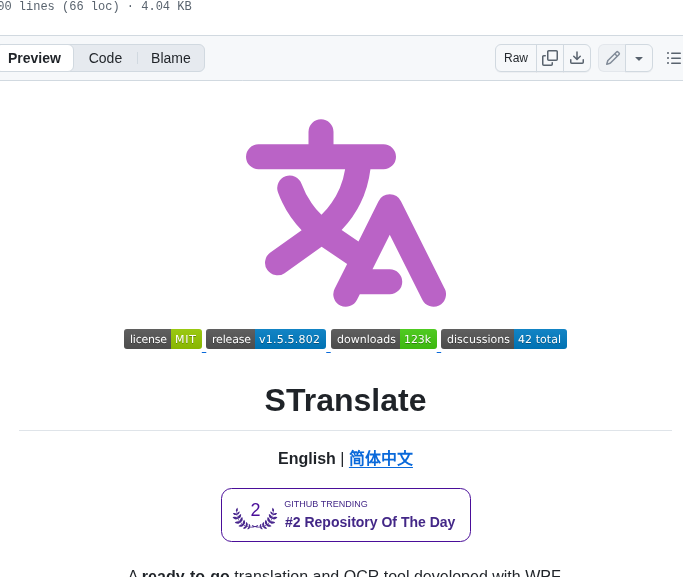Image resolution: width=683 pixels, height=577 pixels.
Task: Switch to 简体中文 readme link
Action: pyautogui.click(x=381, y=459)
